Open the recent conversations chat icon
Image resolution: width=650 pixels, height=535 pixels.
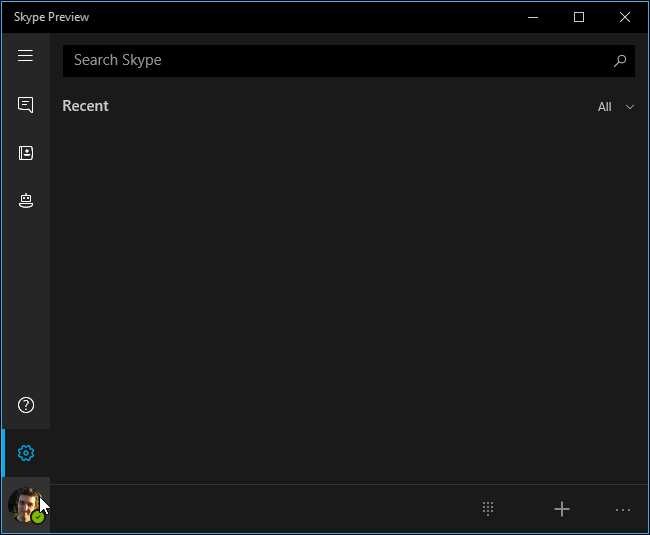point(26,105)
